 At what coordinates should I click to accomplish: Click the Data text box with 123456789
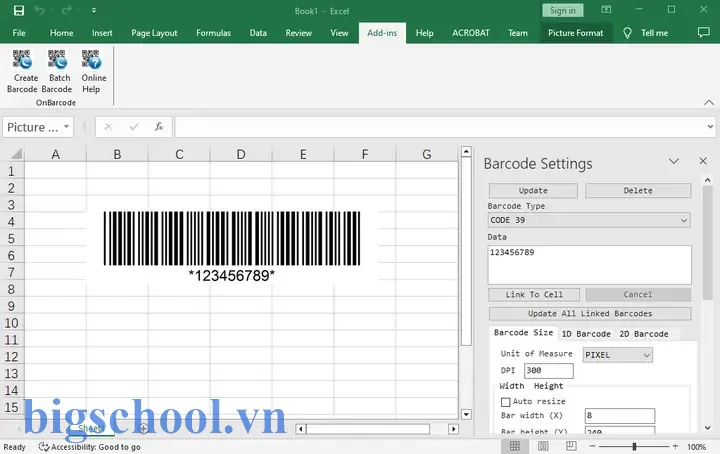590,265
